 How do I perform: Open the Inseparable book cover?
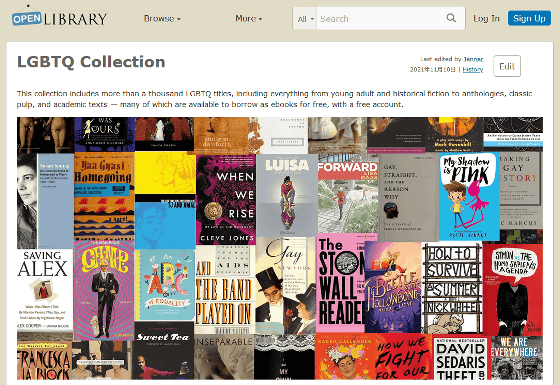coord(224,357)
